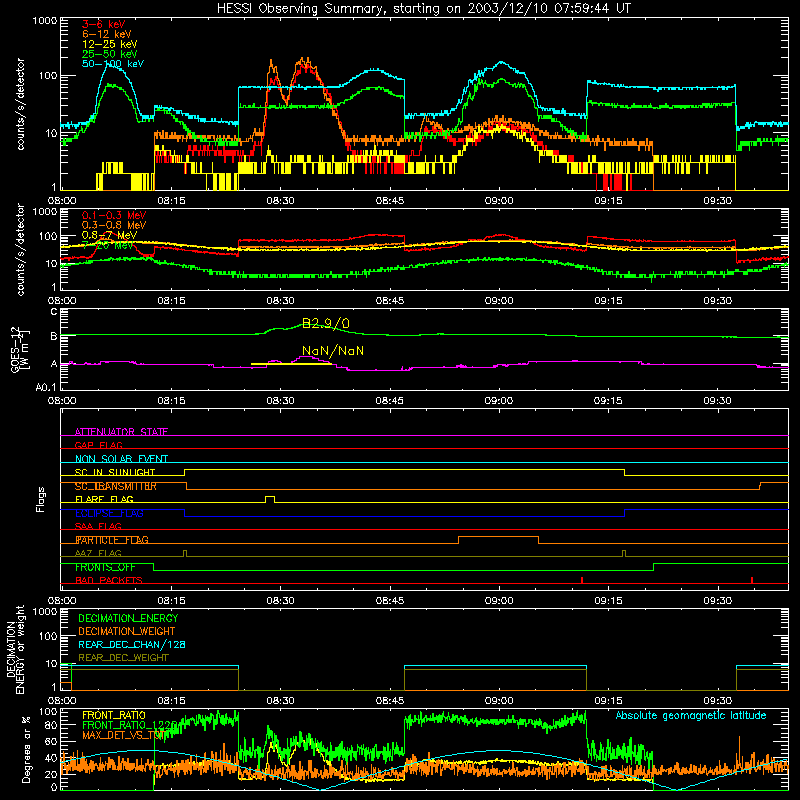The width and height of the screenshot is (800, 800).
Task: Click the BAD_PACKETS spike after 09:30
Action: coord(752,580)
